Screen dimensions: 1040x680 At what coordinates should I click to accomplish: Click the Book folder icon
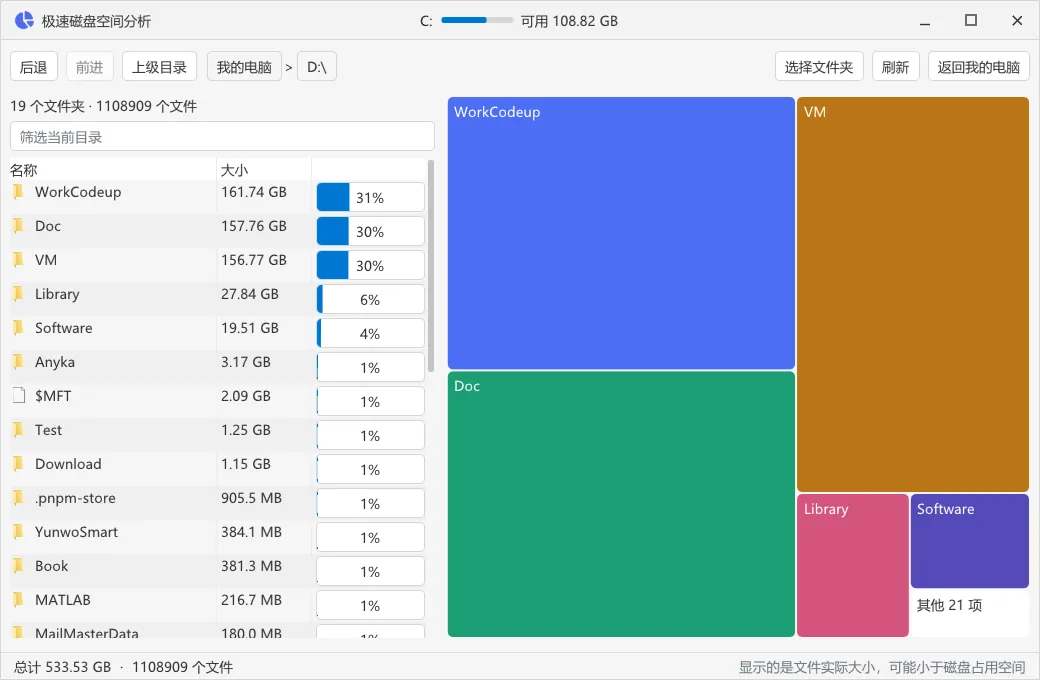[19, 566]
